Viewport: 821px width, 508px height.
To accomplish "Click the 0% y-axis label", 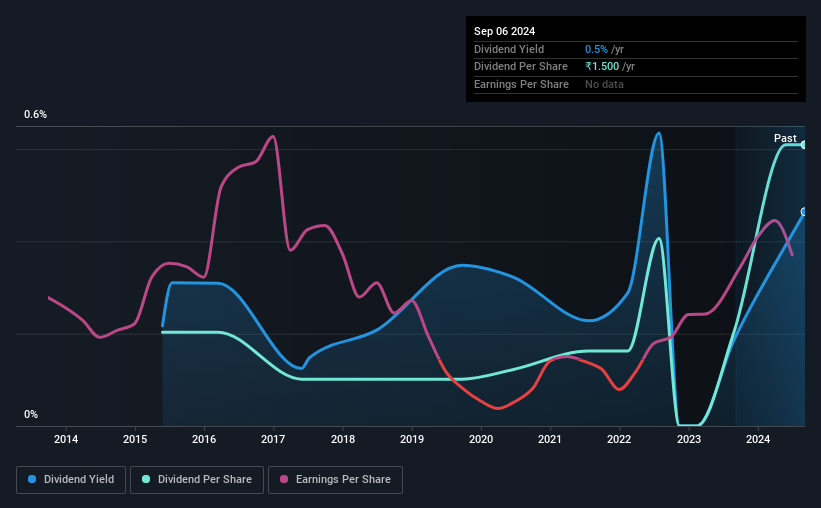I will coord(31,414).
